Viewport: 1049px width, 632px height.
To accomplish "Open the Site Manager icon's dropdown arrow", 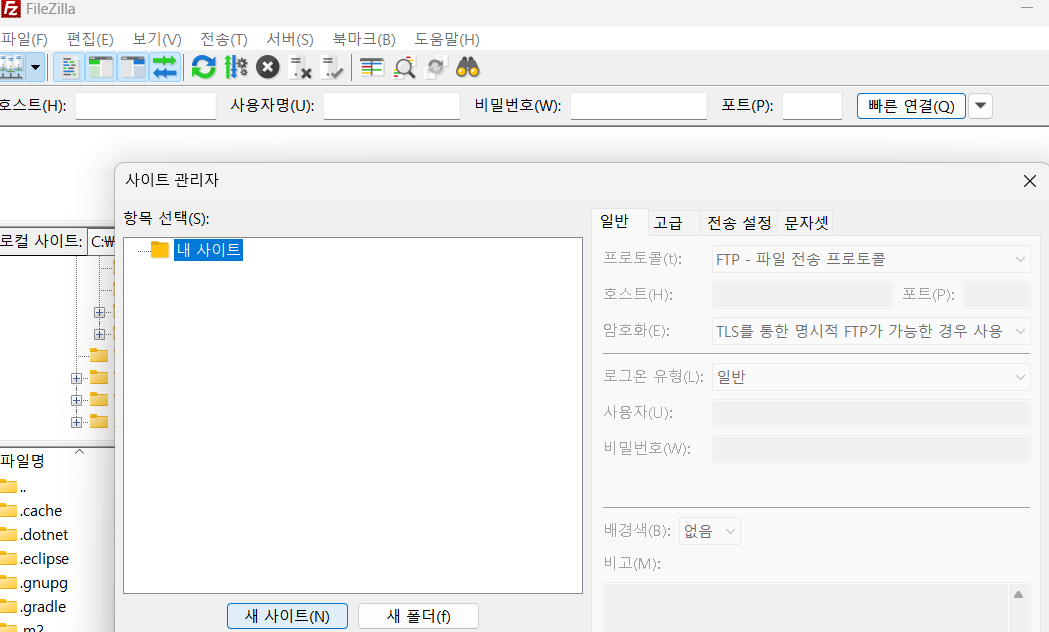I will tap(35, 68).
